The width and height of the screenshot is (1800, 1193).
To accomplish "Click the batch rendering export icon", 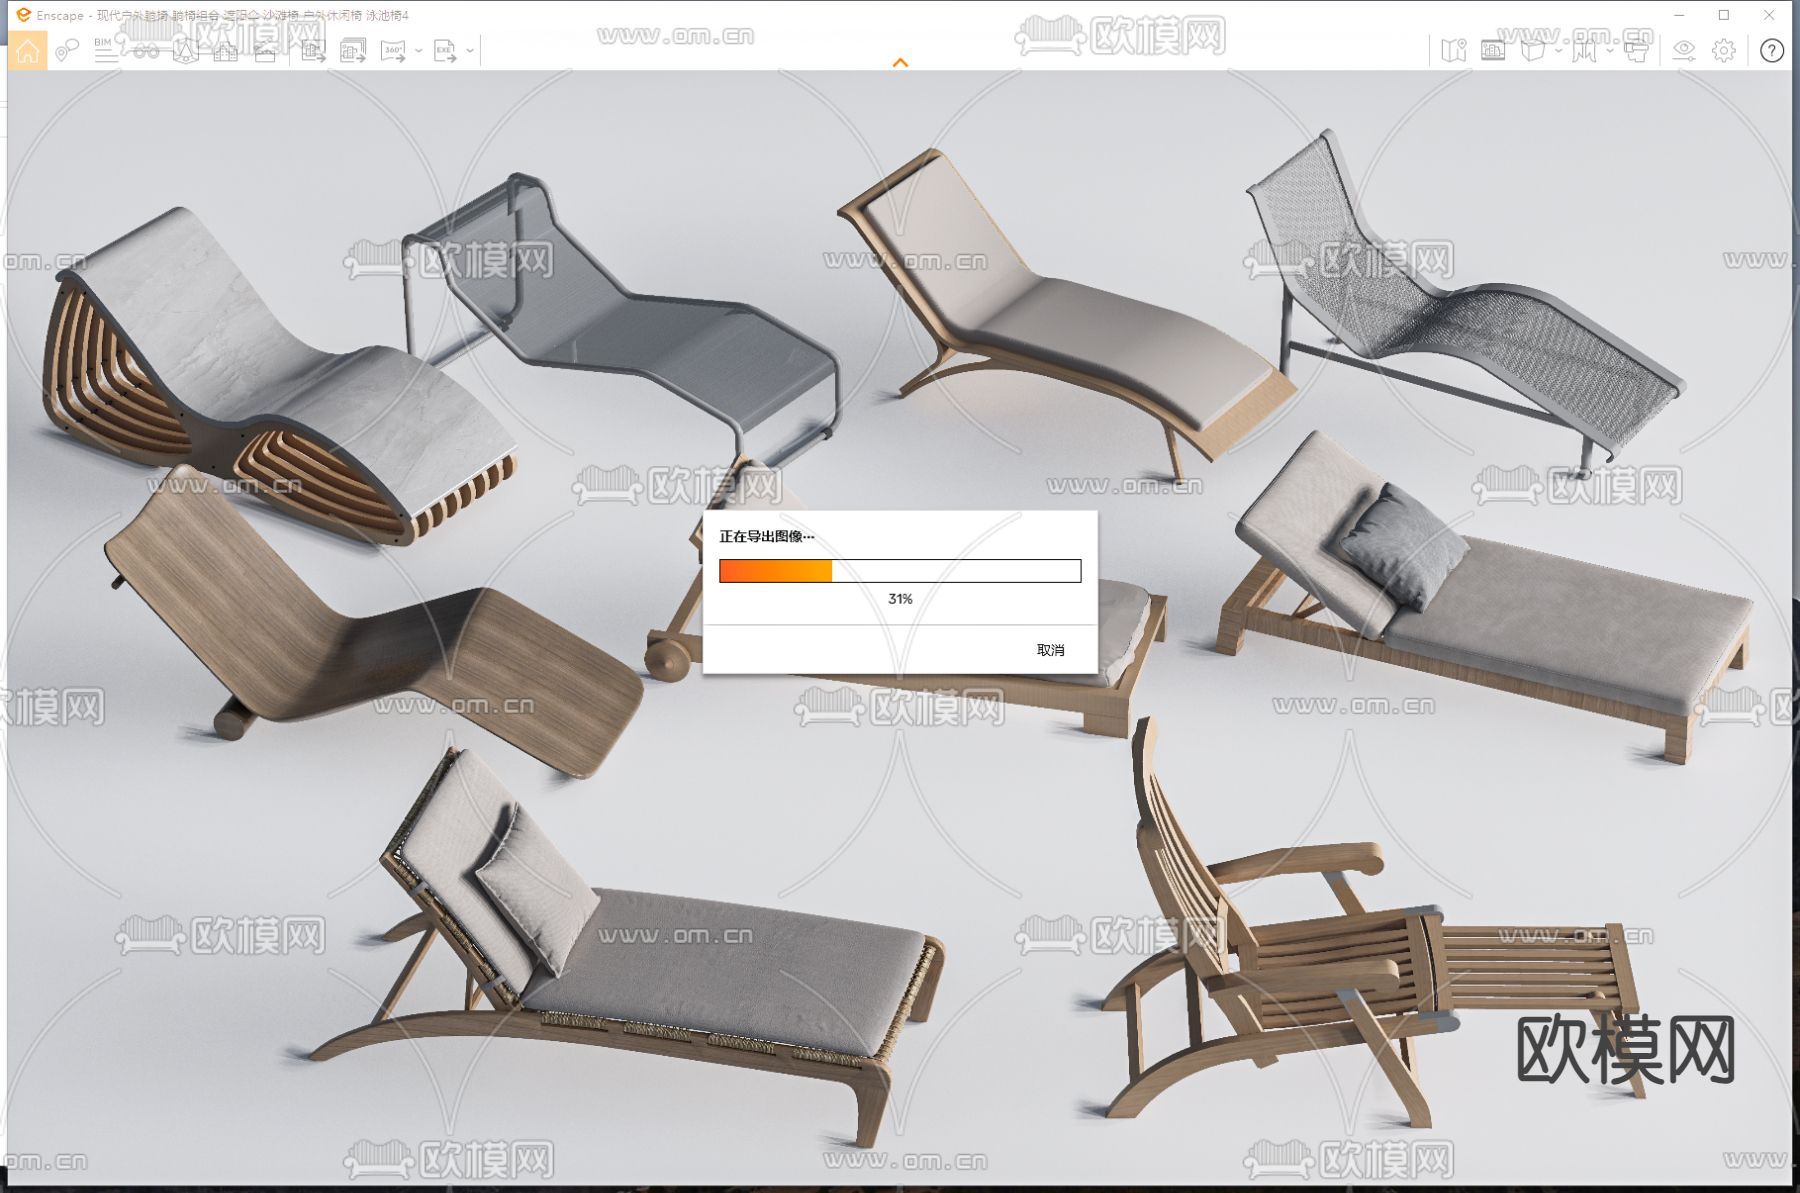I will click(x=353, y=51).
